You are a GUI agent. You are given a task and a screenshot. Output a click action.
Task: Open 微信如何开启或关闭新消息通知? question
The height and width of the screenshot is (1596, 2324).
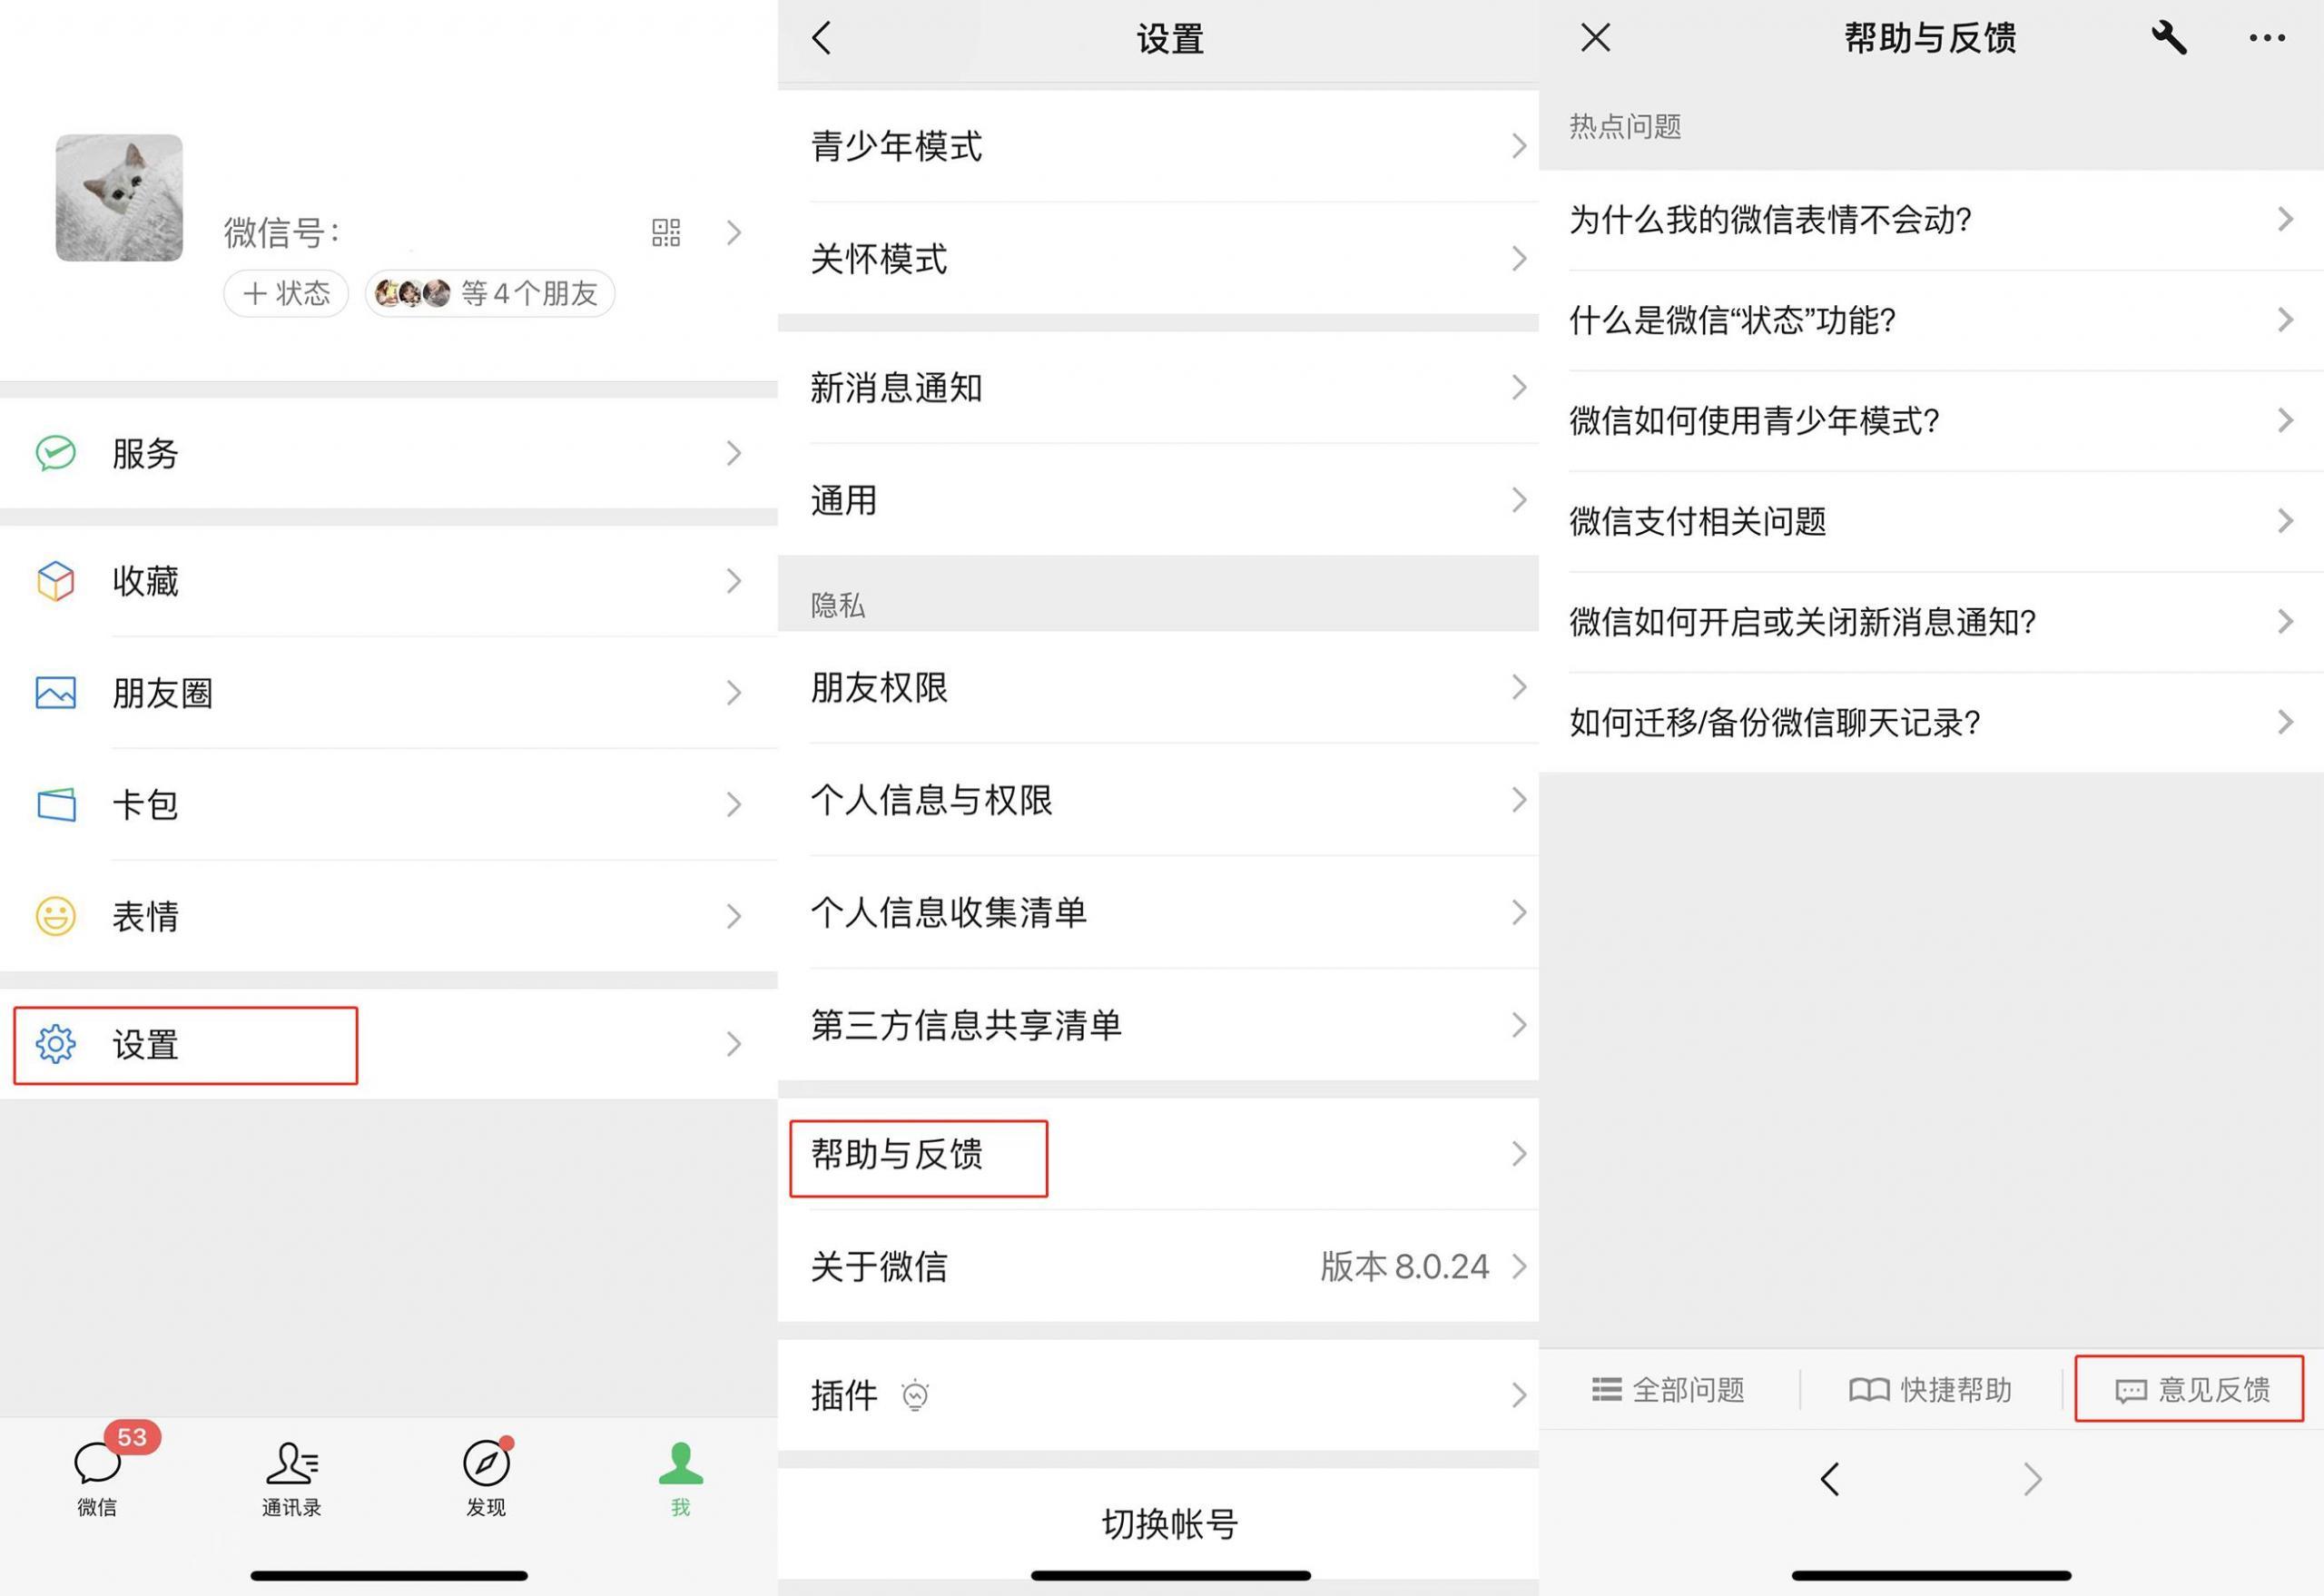coord(1931,622)
